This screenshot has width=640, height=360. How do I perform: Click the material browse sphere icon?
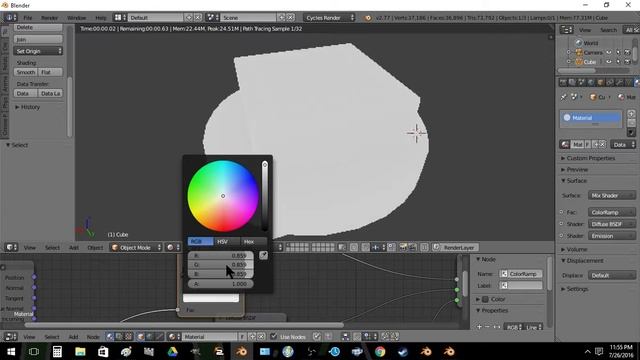(x=565, y=144)
